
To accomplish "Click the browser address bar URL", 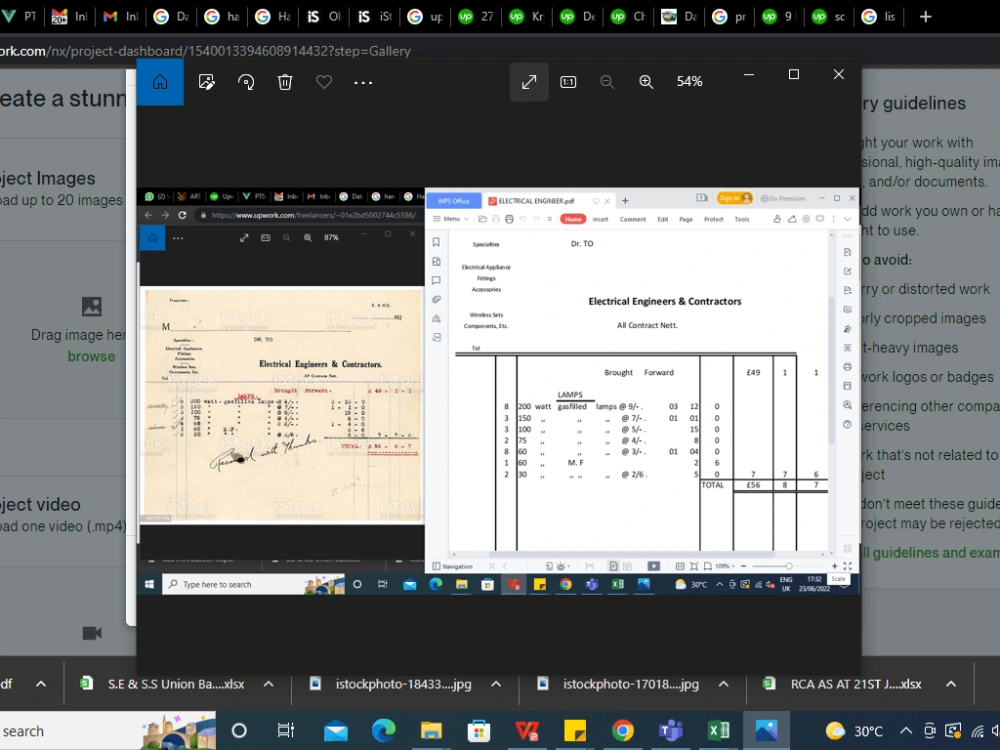I will tap(205, 51).
